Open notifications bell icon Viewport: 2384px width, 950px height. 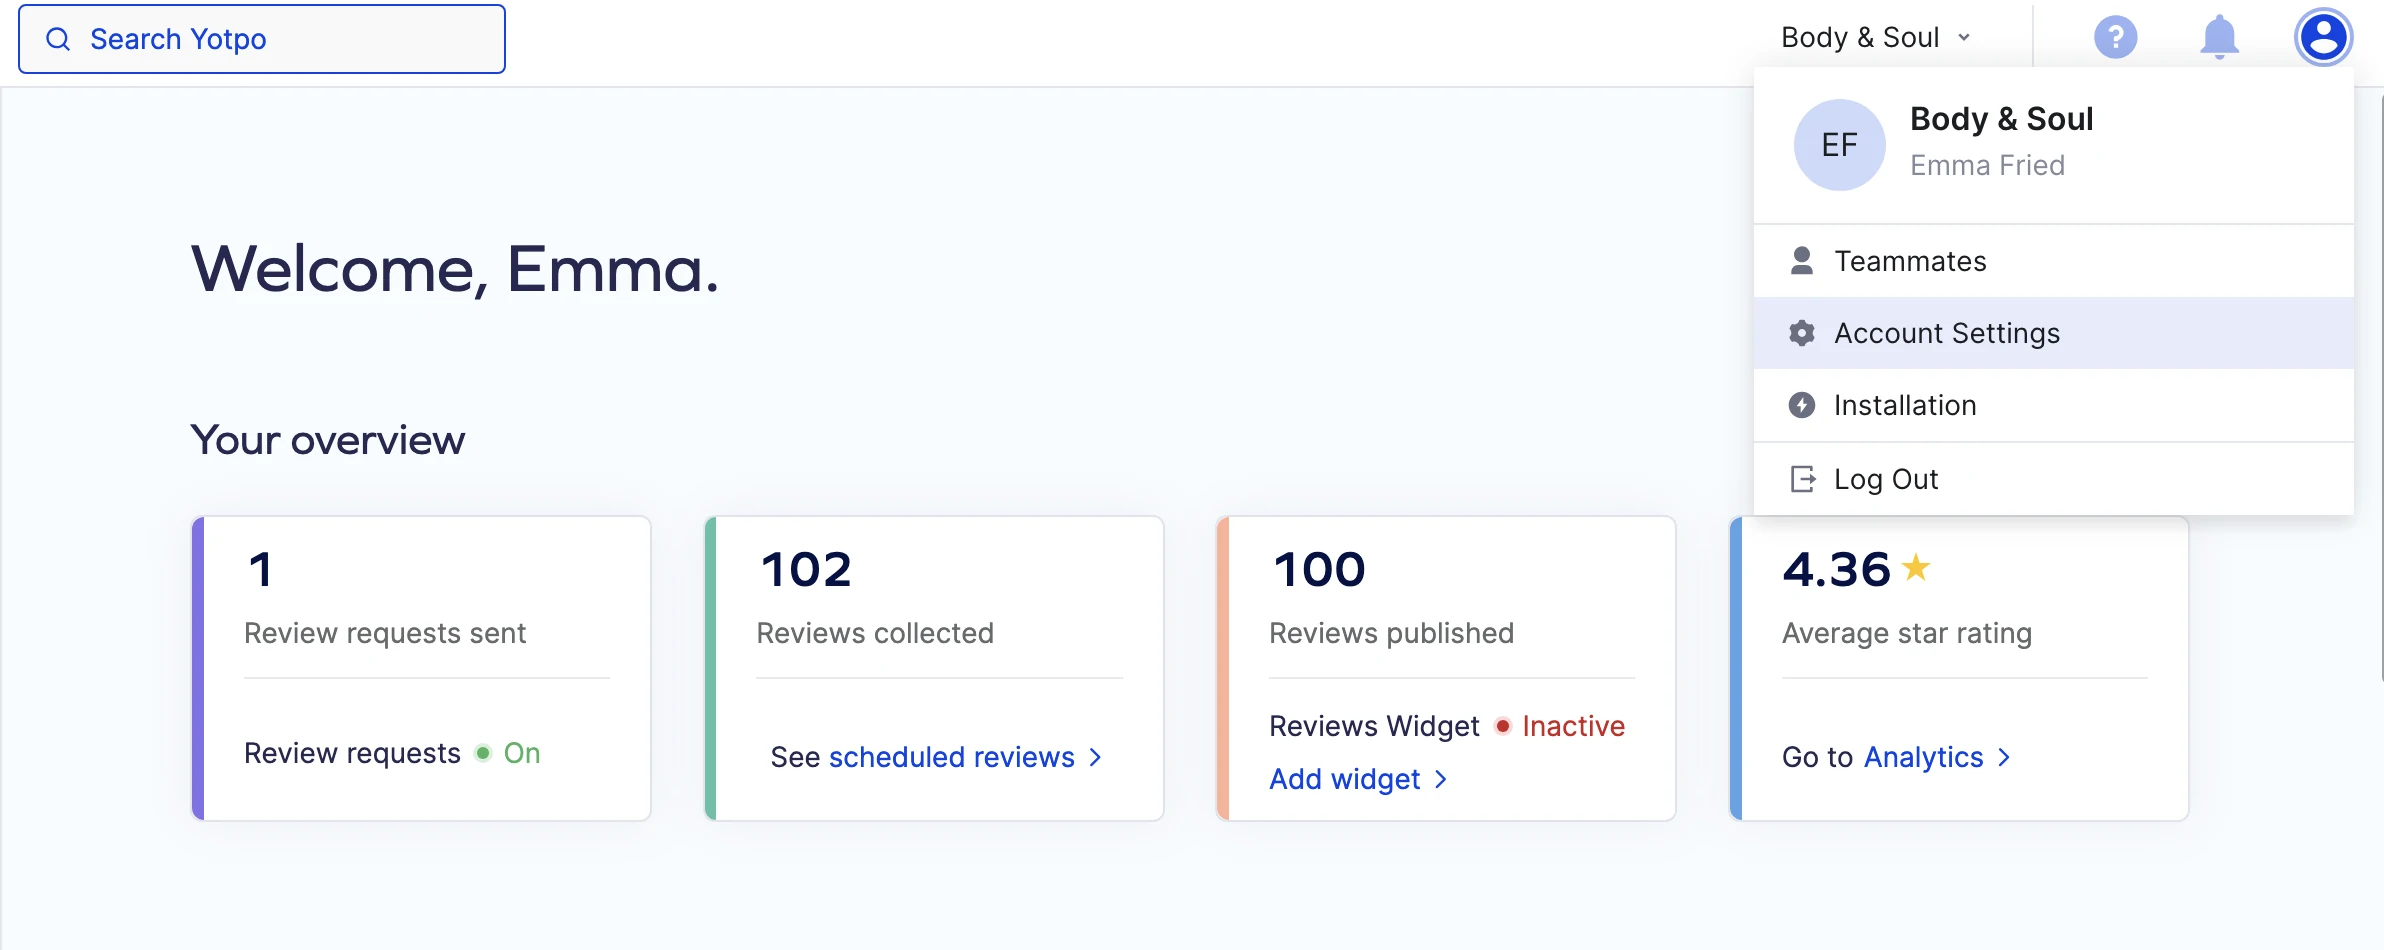pos(2219,38)
